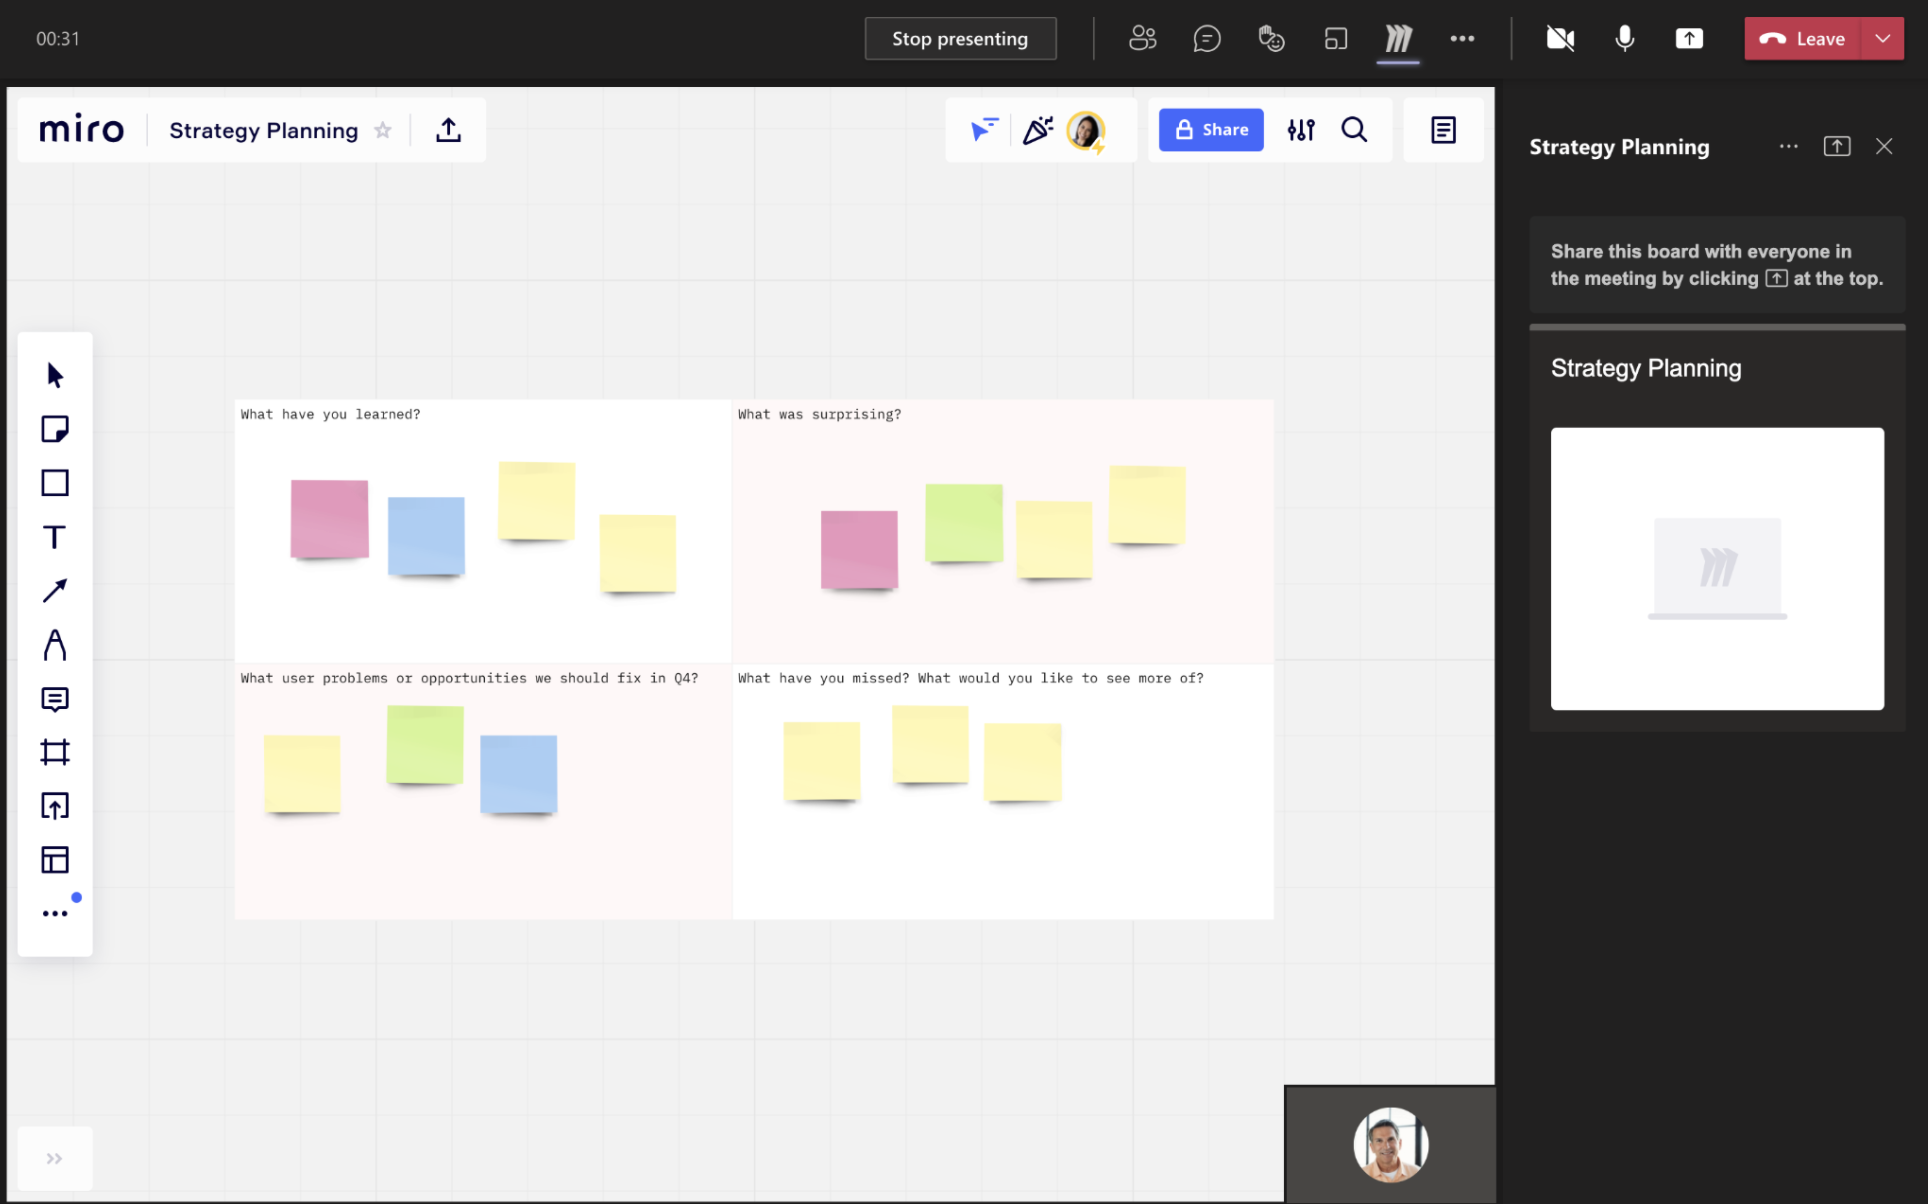Click the Miro board search icon

click(x=1354, y=130)
